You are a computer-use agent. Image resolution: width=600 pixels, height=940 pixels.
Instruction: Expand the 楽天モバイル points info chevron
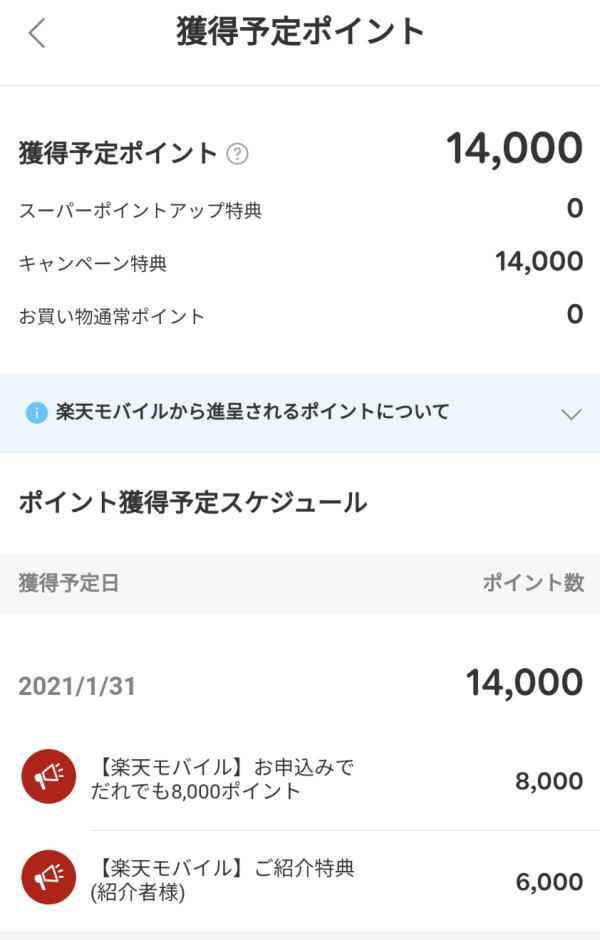[x=571, y=414]
